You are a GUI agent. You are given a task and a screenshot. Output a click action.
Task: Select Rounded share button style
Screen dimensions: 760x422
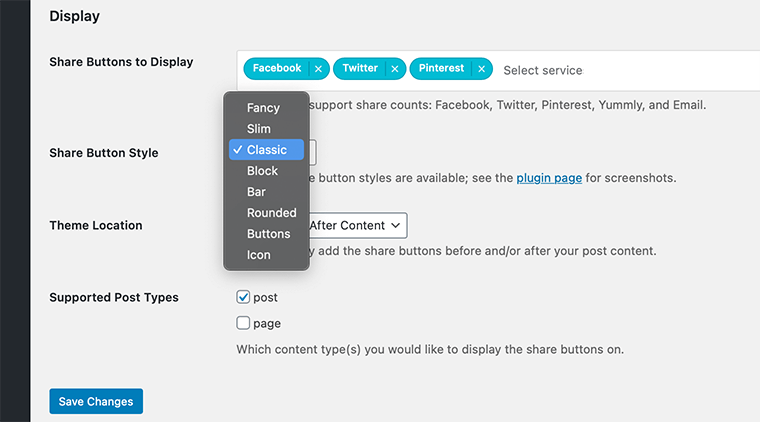point(271,213)
